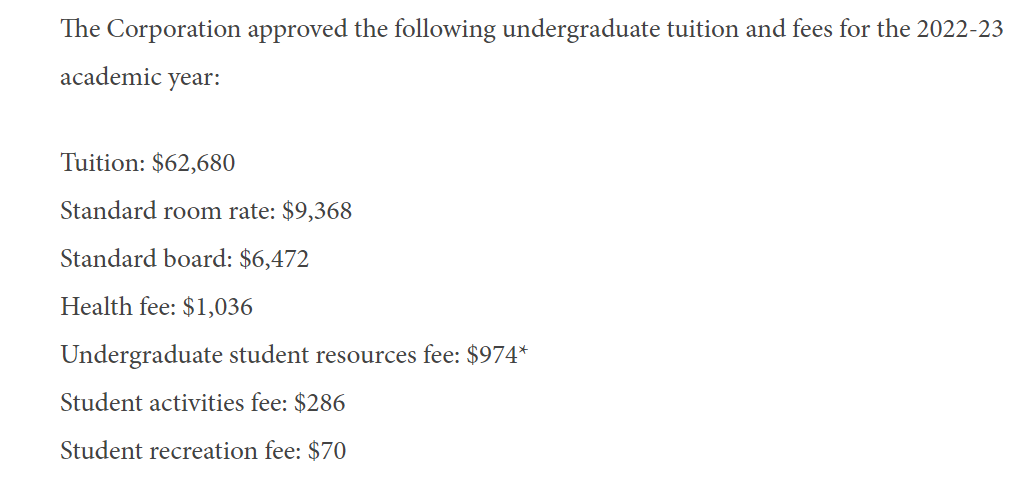The width and height of the screenshot is (1035, 486).
Task: Click the asterisk after $974
Action: click(523, 351)
